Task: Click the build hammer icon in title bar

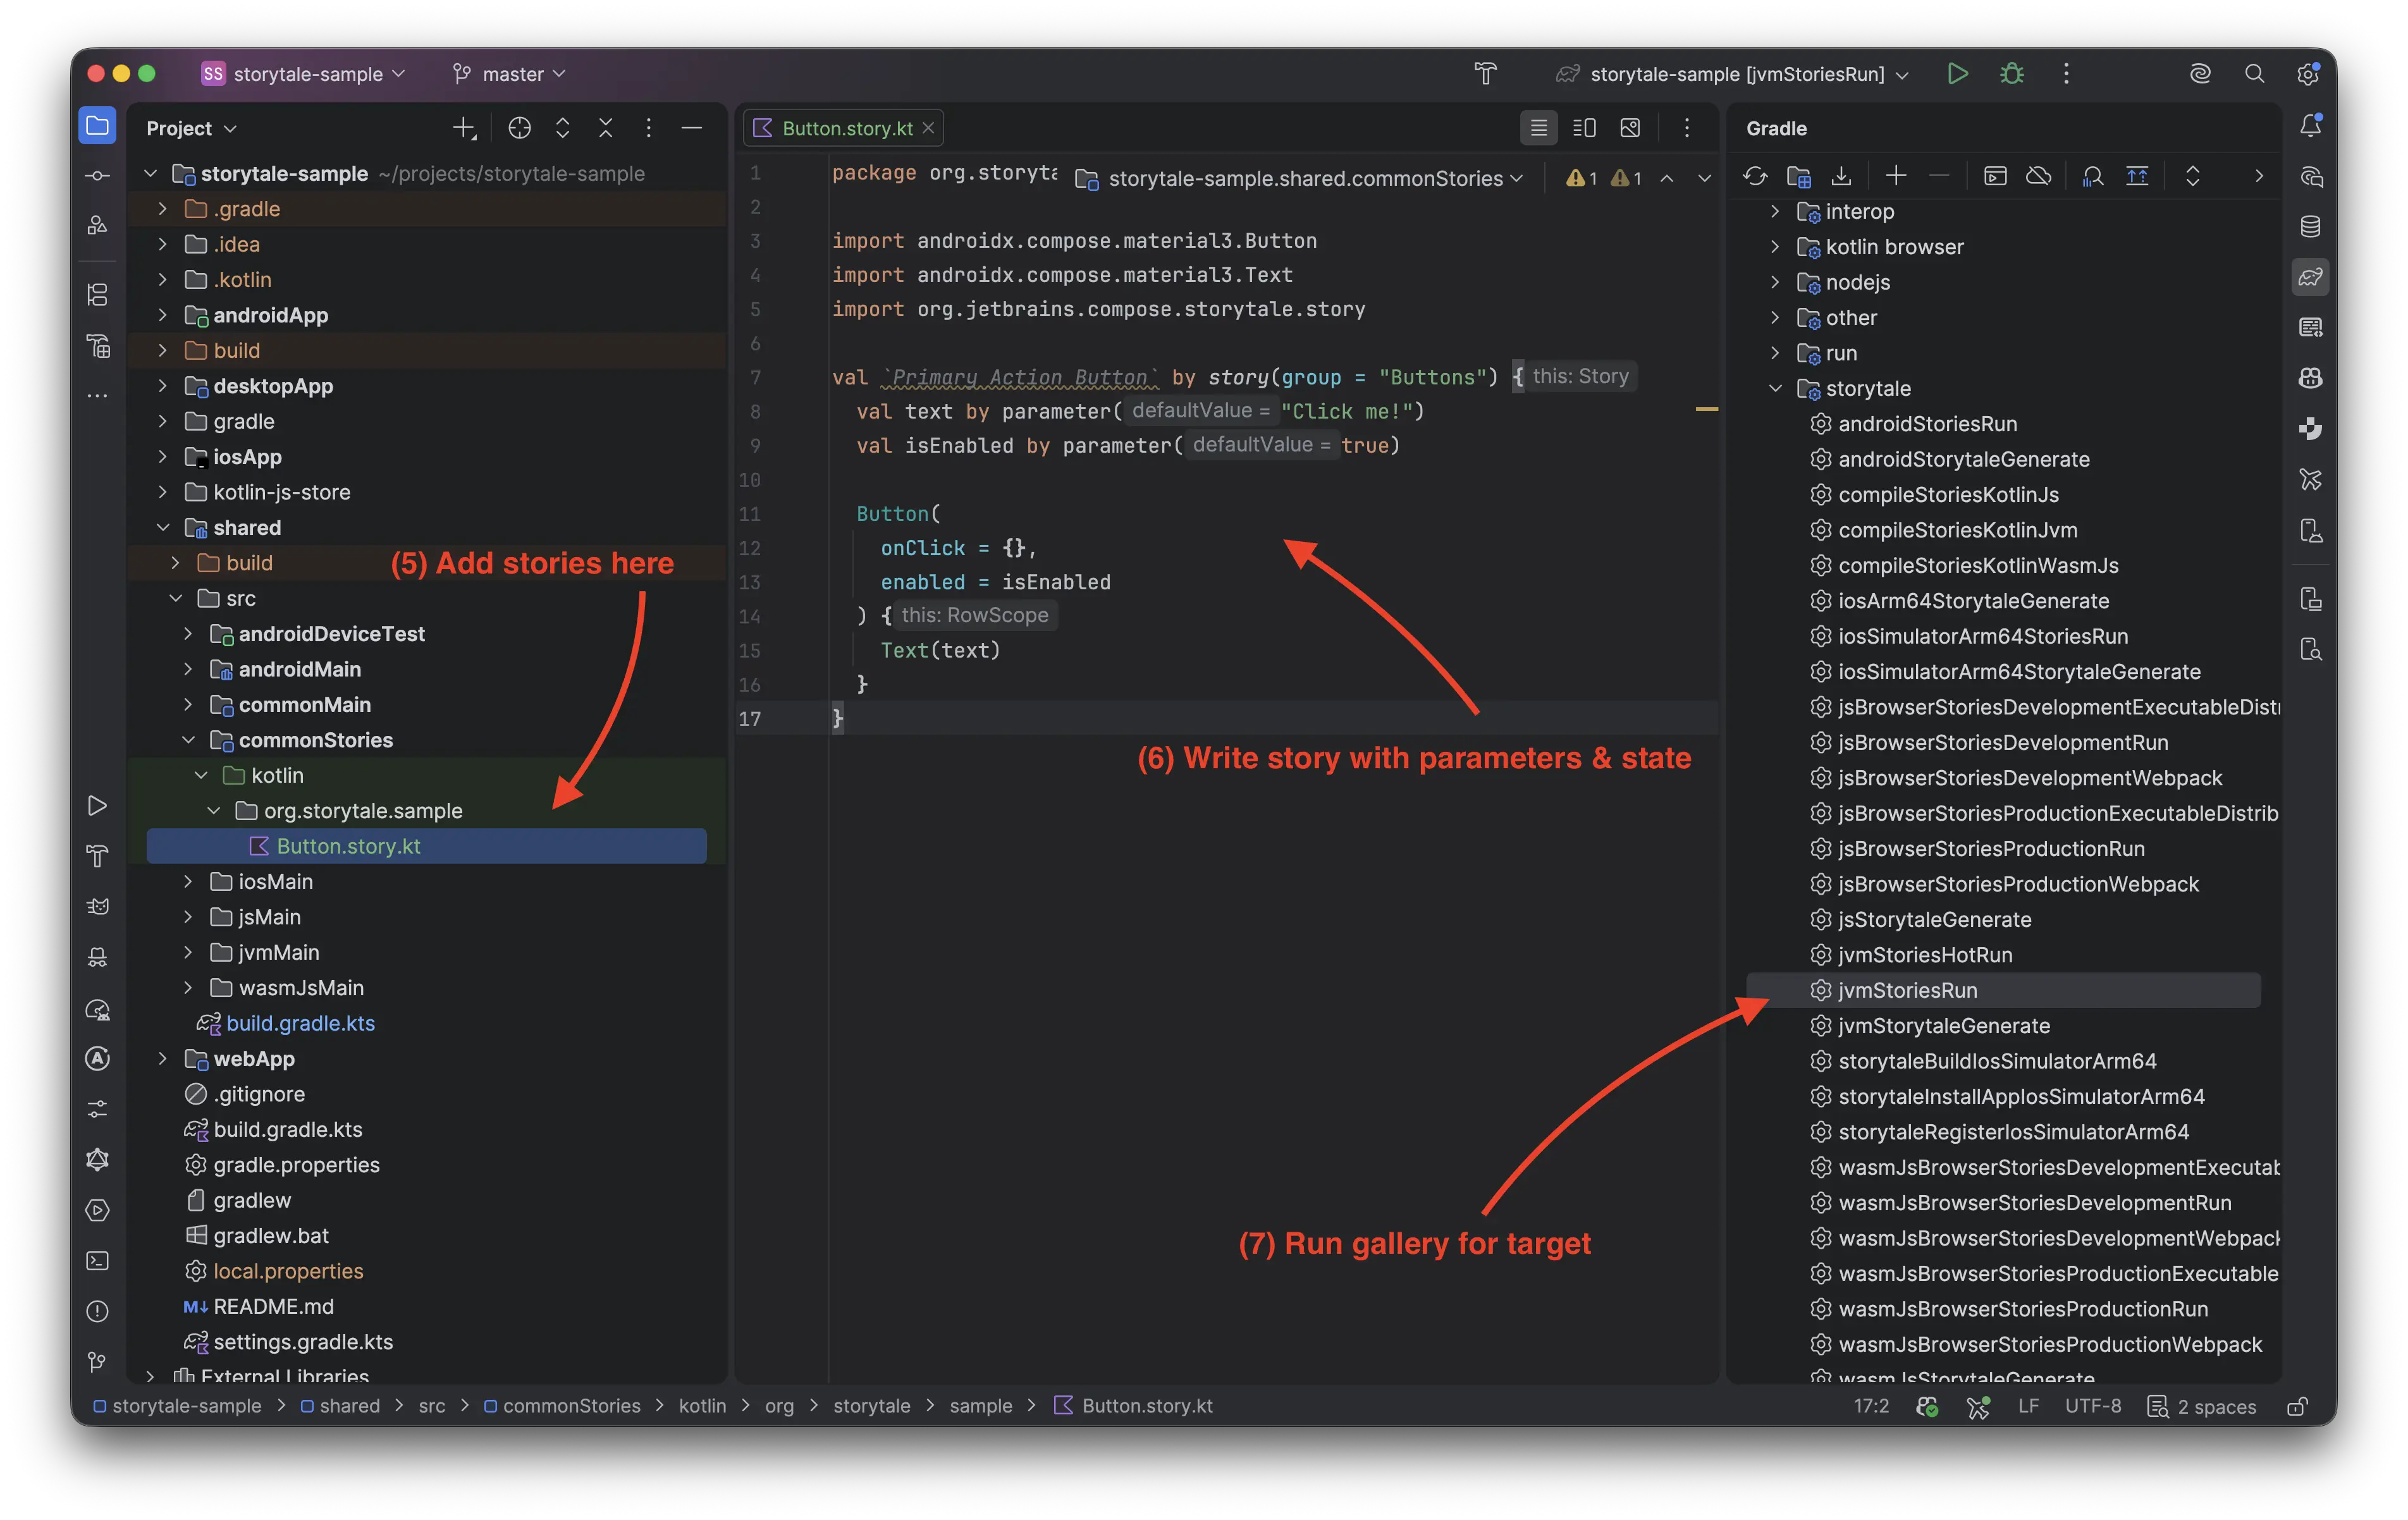Action: click(x=1486, y=74)
